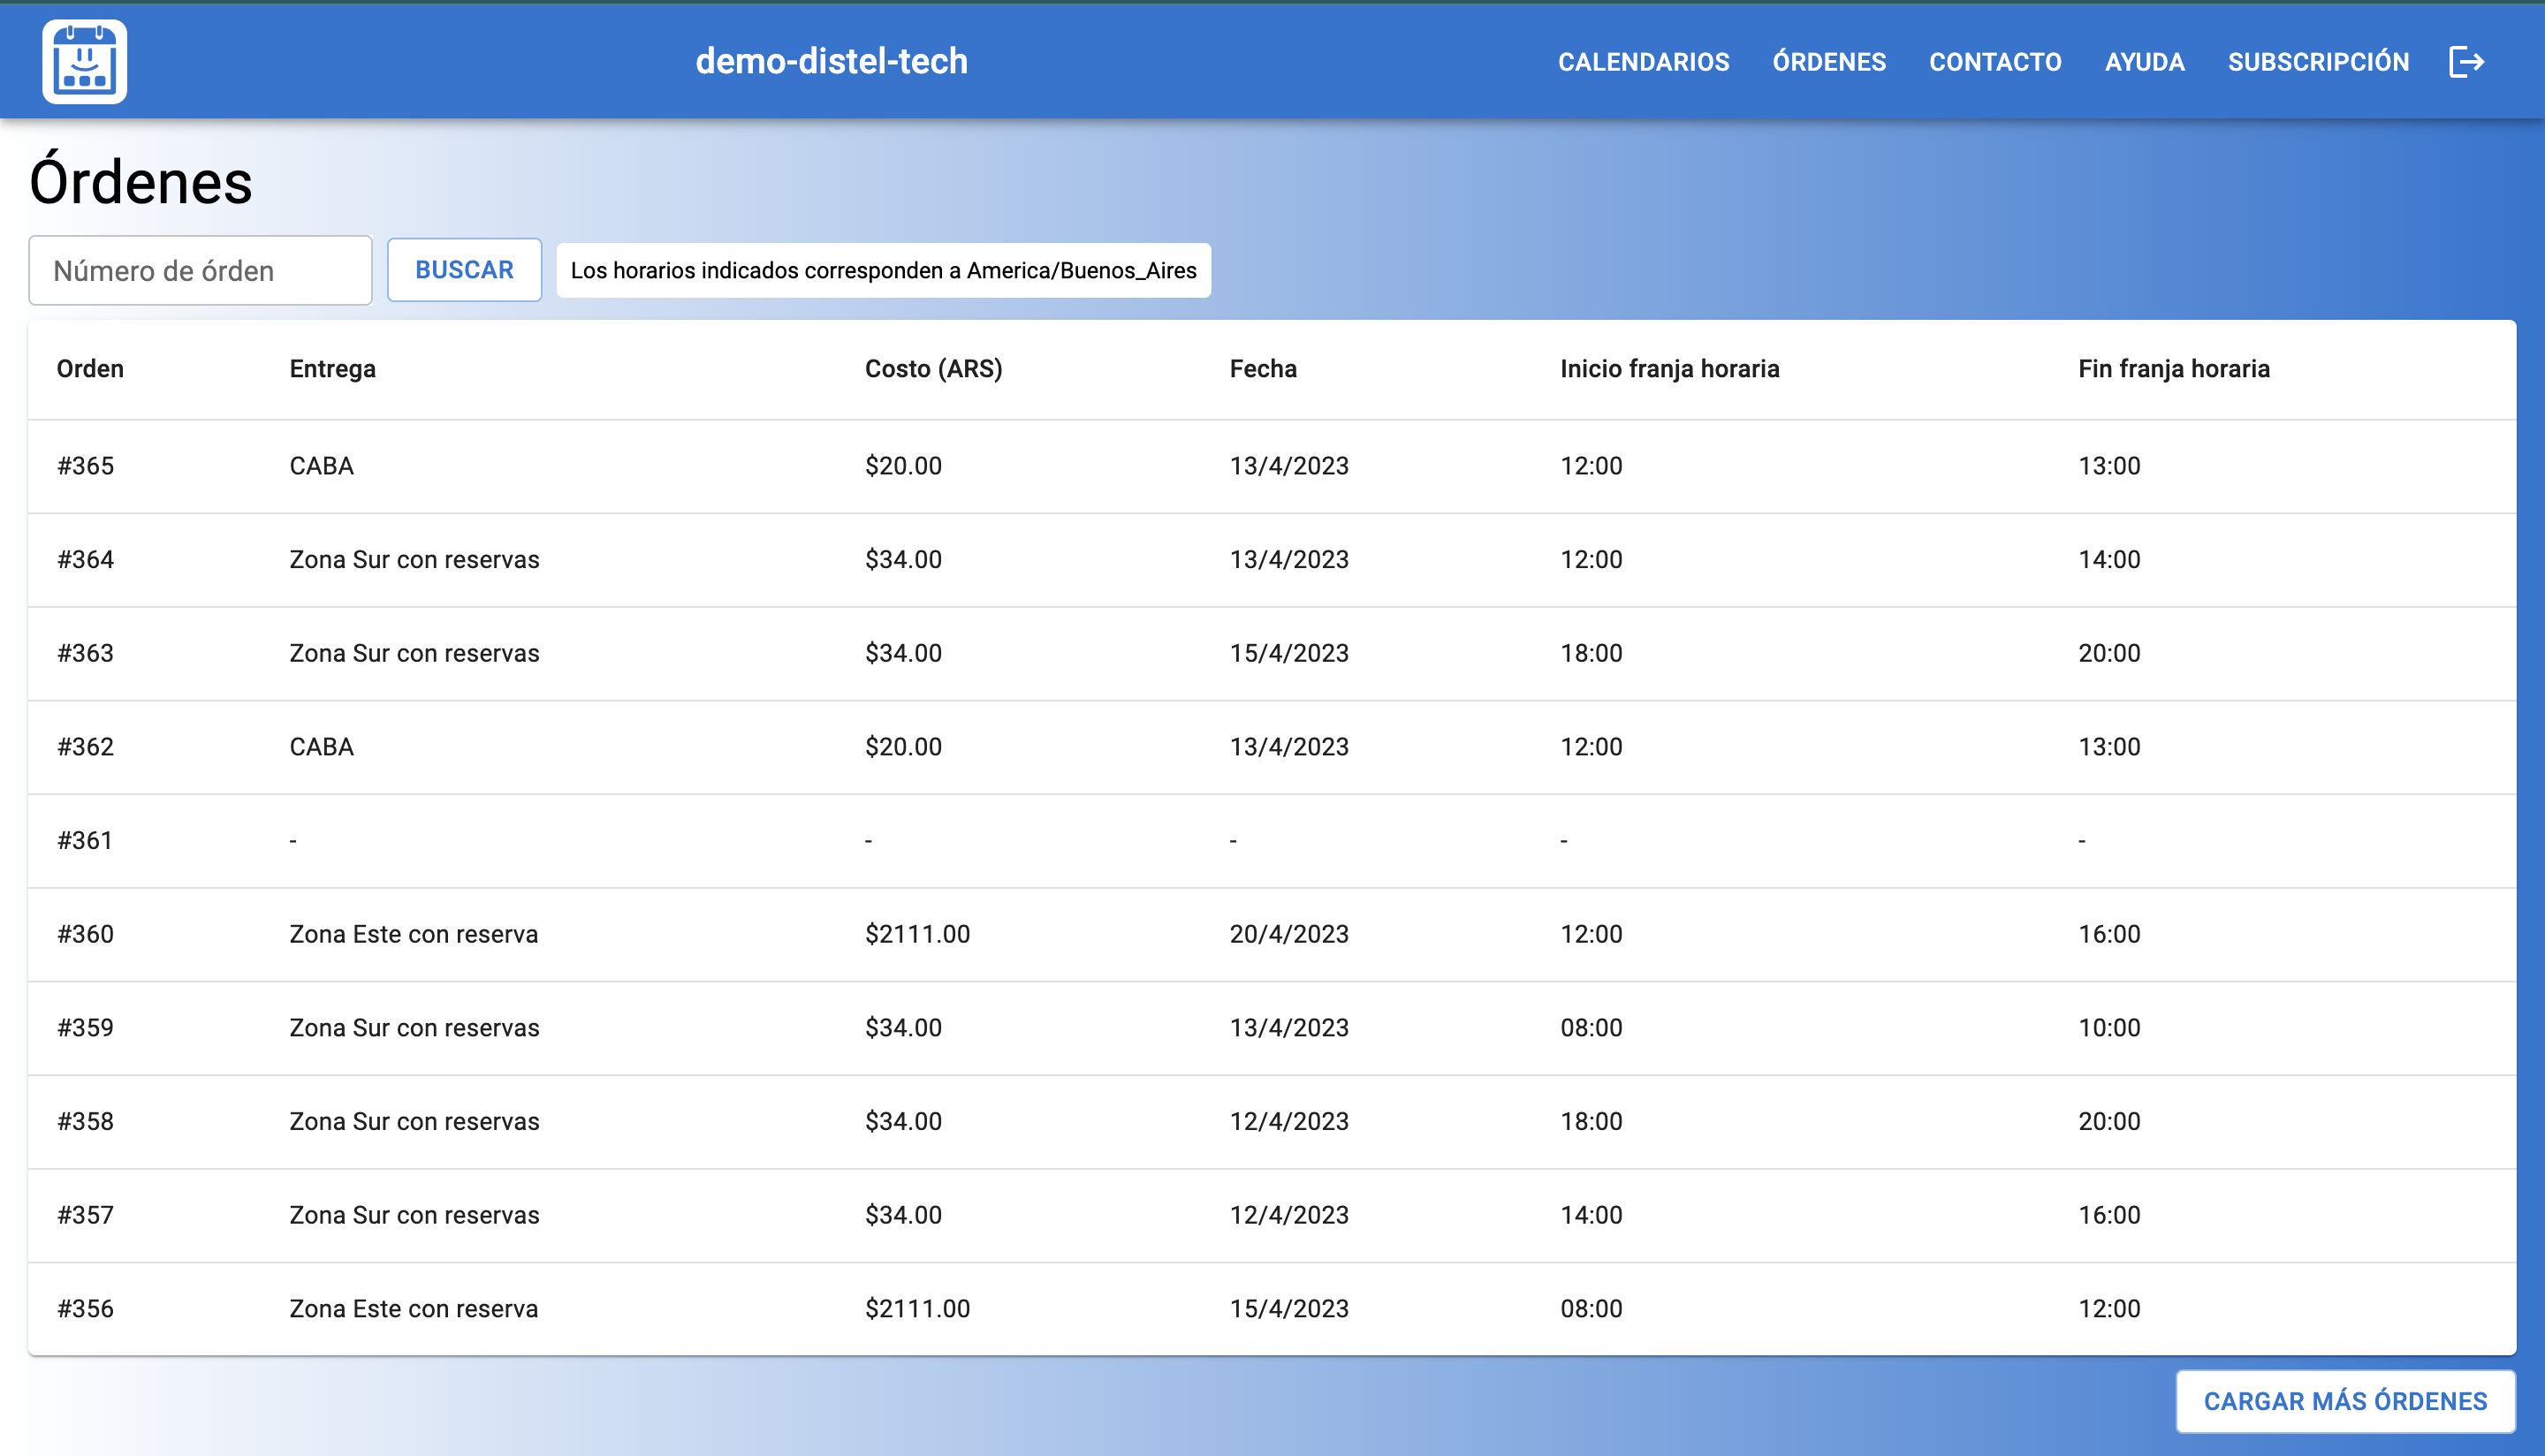Select order number #357
The width and height of the screenshot is (2545, 1456).
pyautogui.click(x=85, y=1215)
